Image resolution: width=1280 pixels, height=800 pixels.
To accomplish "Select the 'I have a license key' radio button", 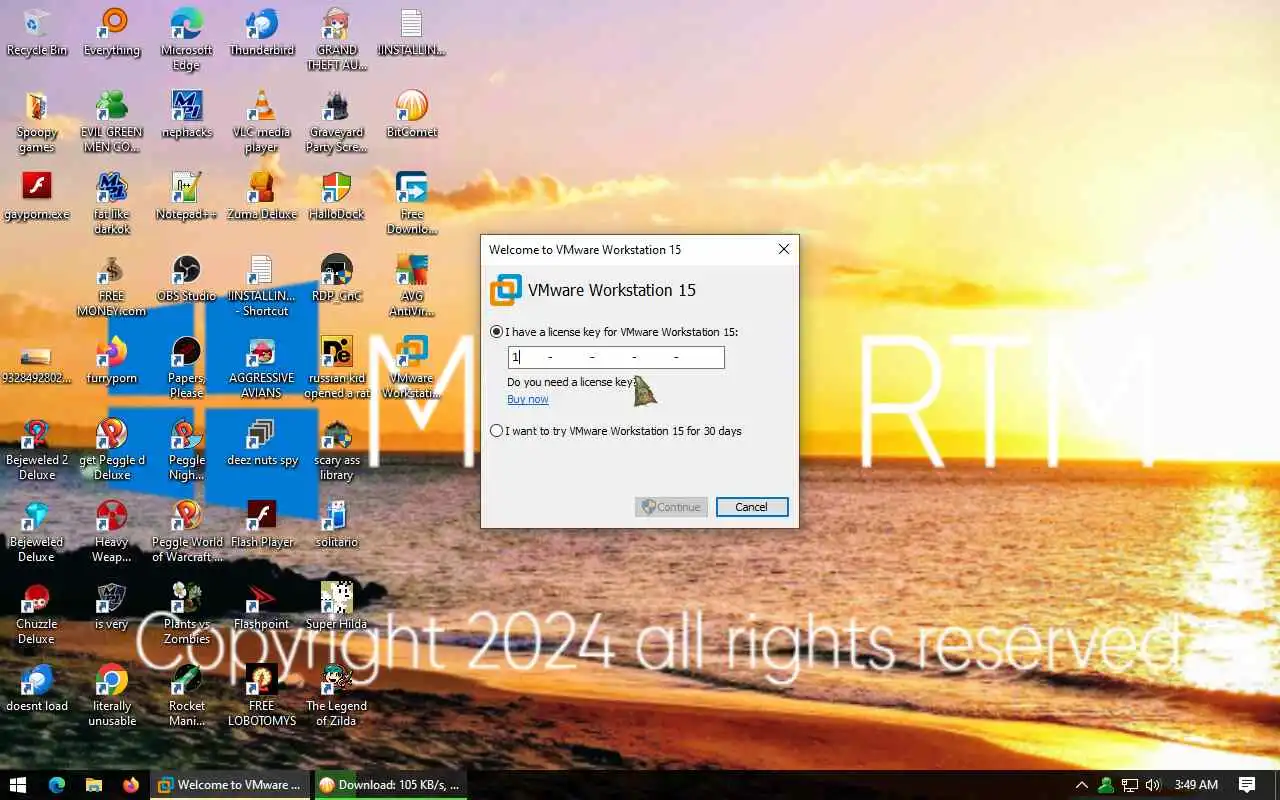I will (497, 332).
